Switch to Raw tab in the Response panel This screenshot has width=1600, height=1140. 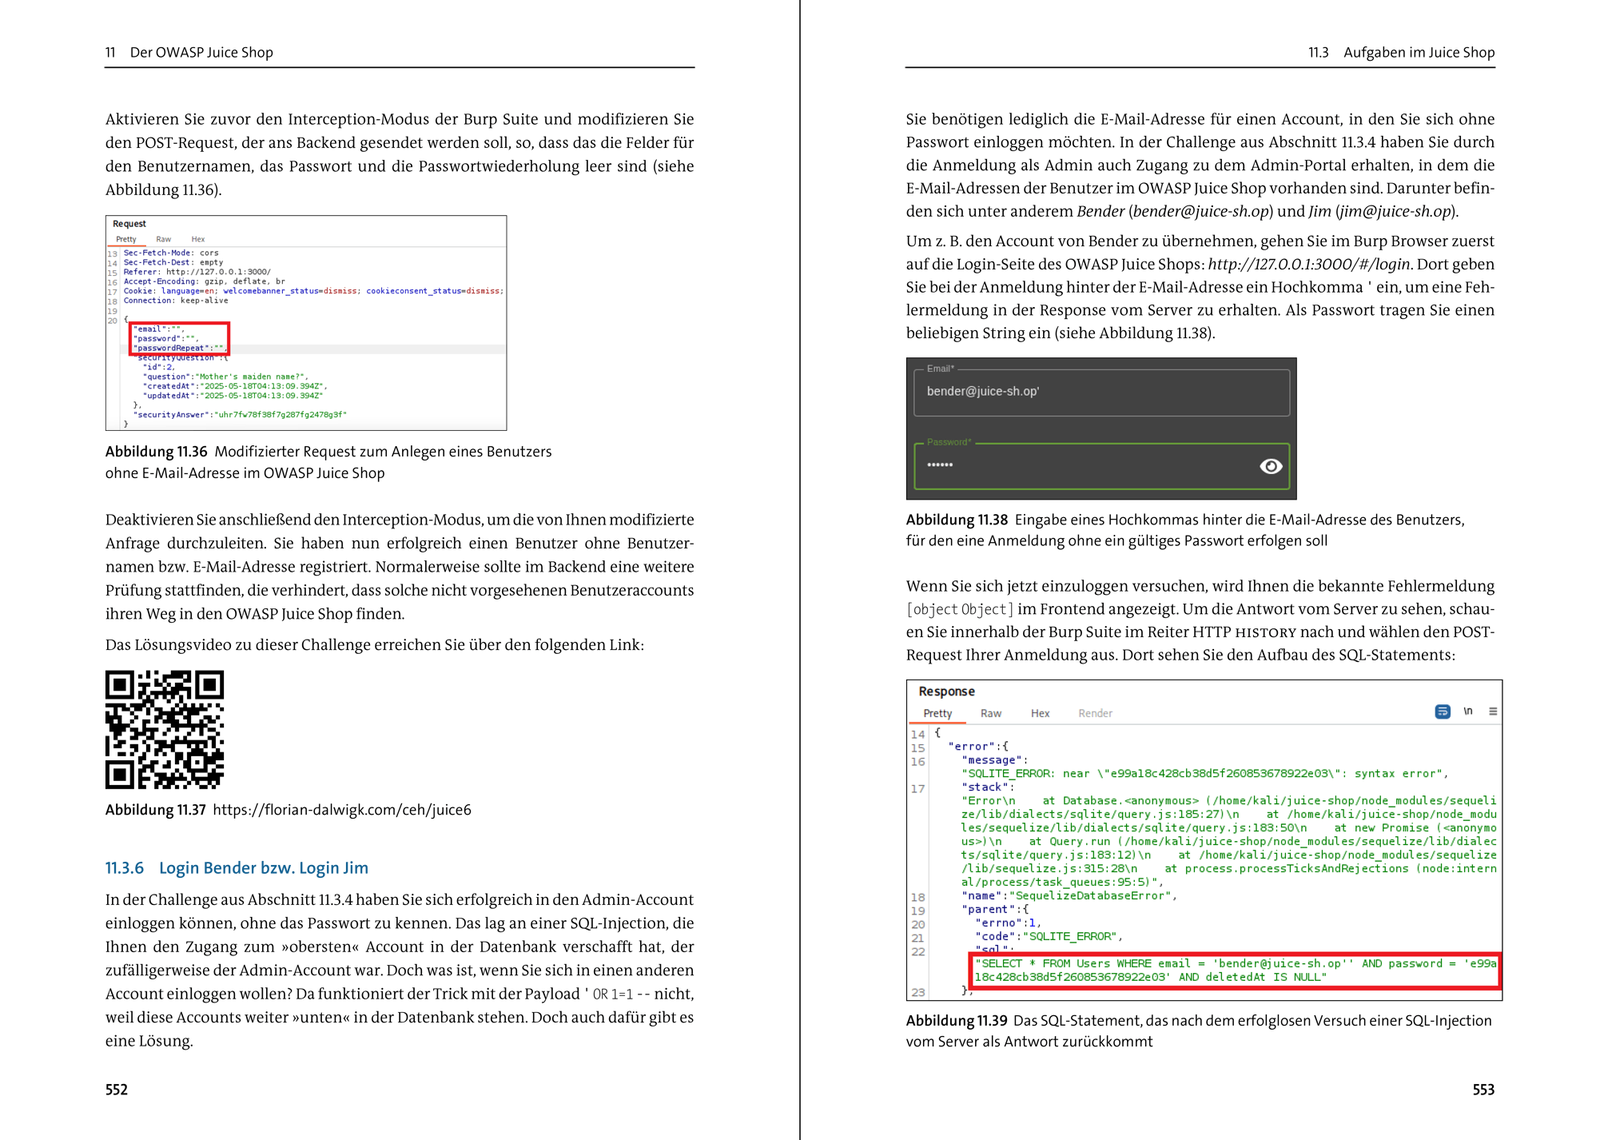[991, 713]
